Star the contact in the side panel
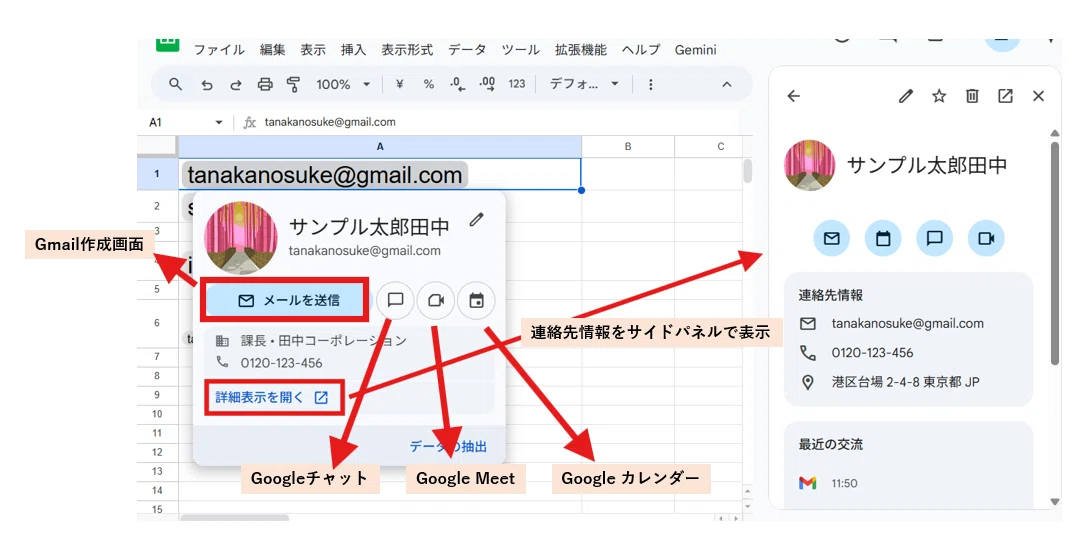Screen dimensions: 1077x551 939,96
